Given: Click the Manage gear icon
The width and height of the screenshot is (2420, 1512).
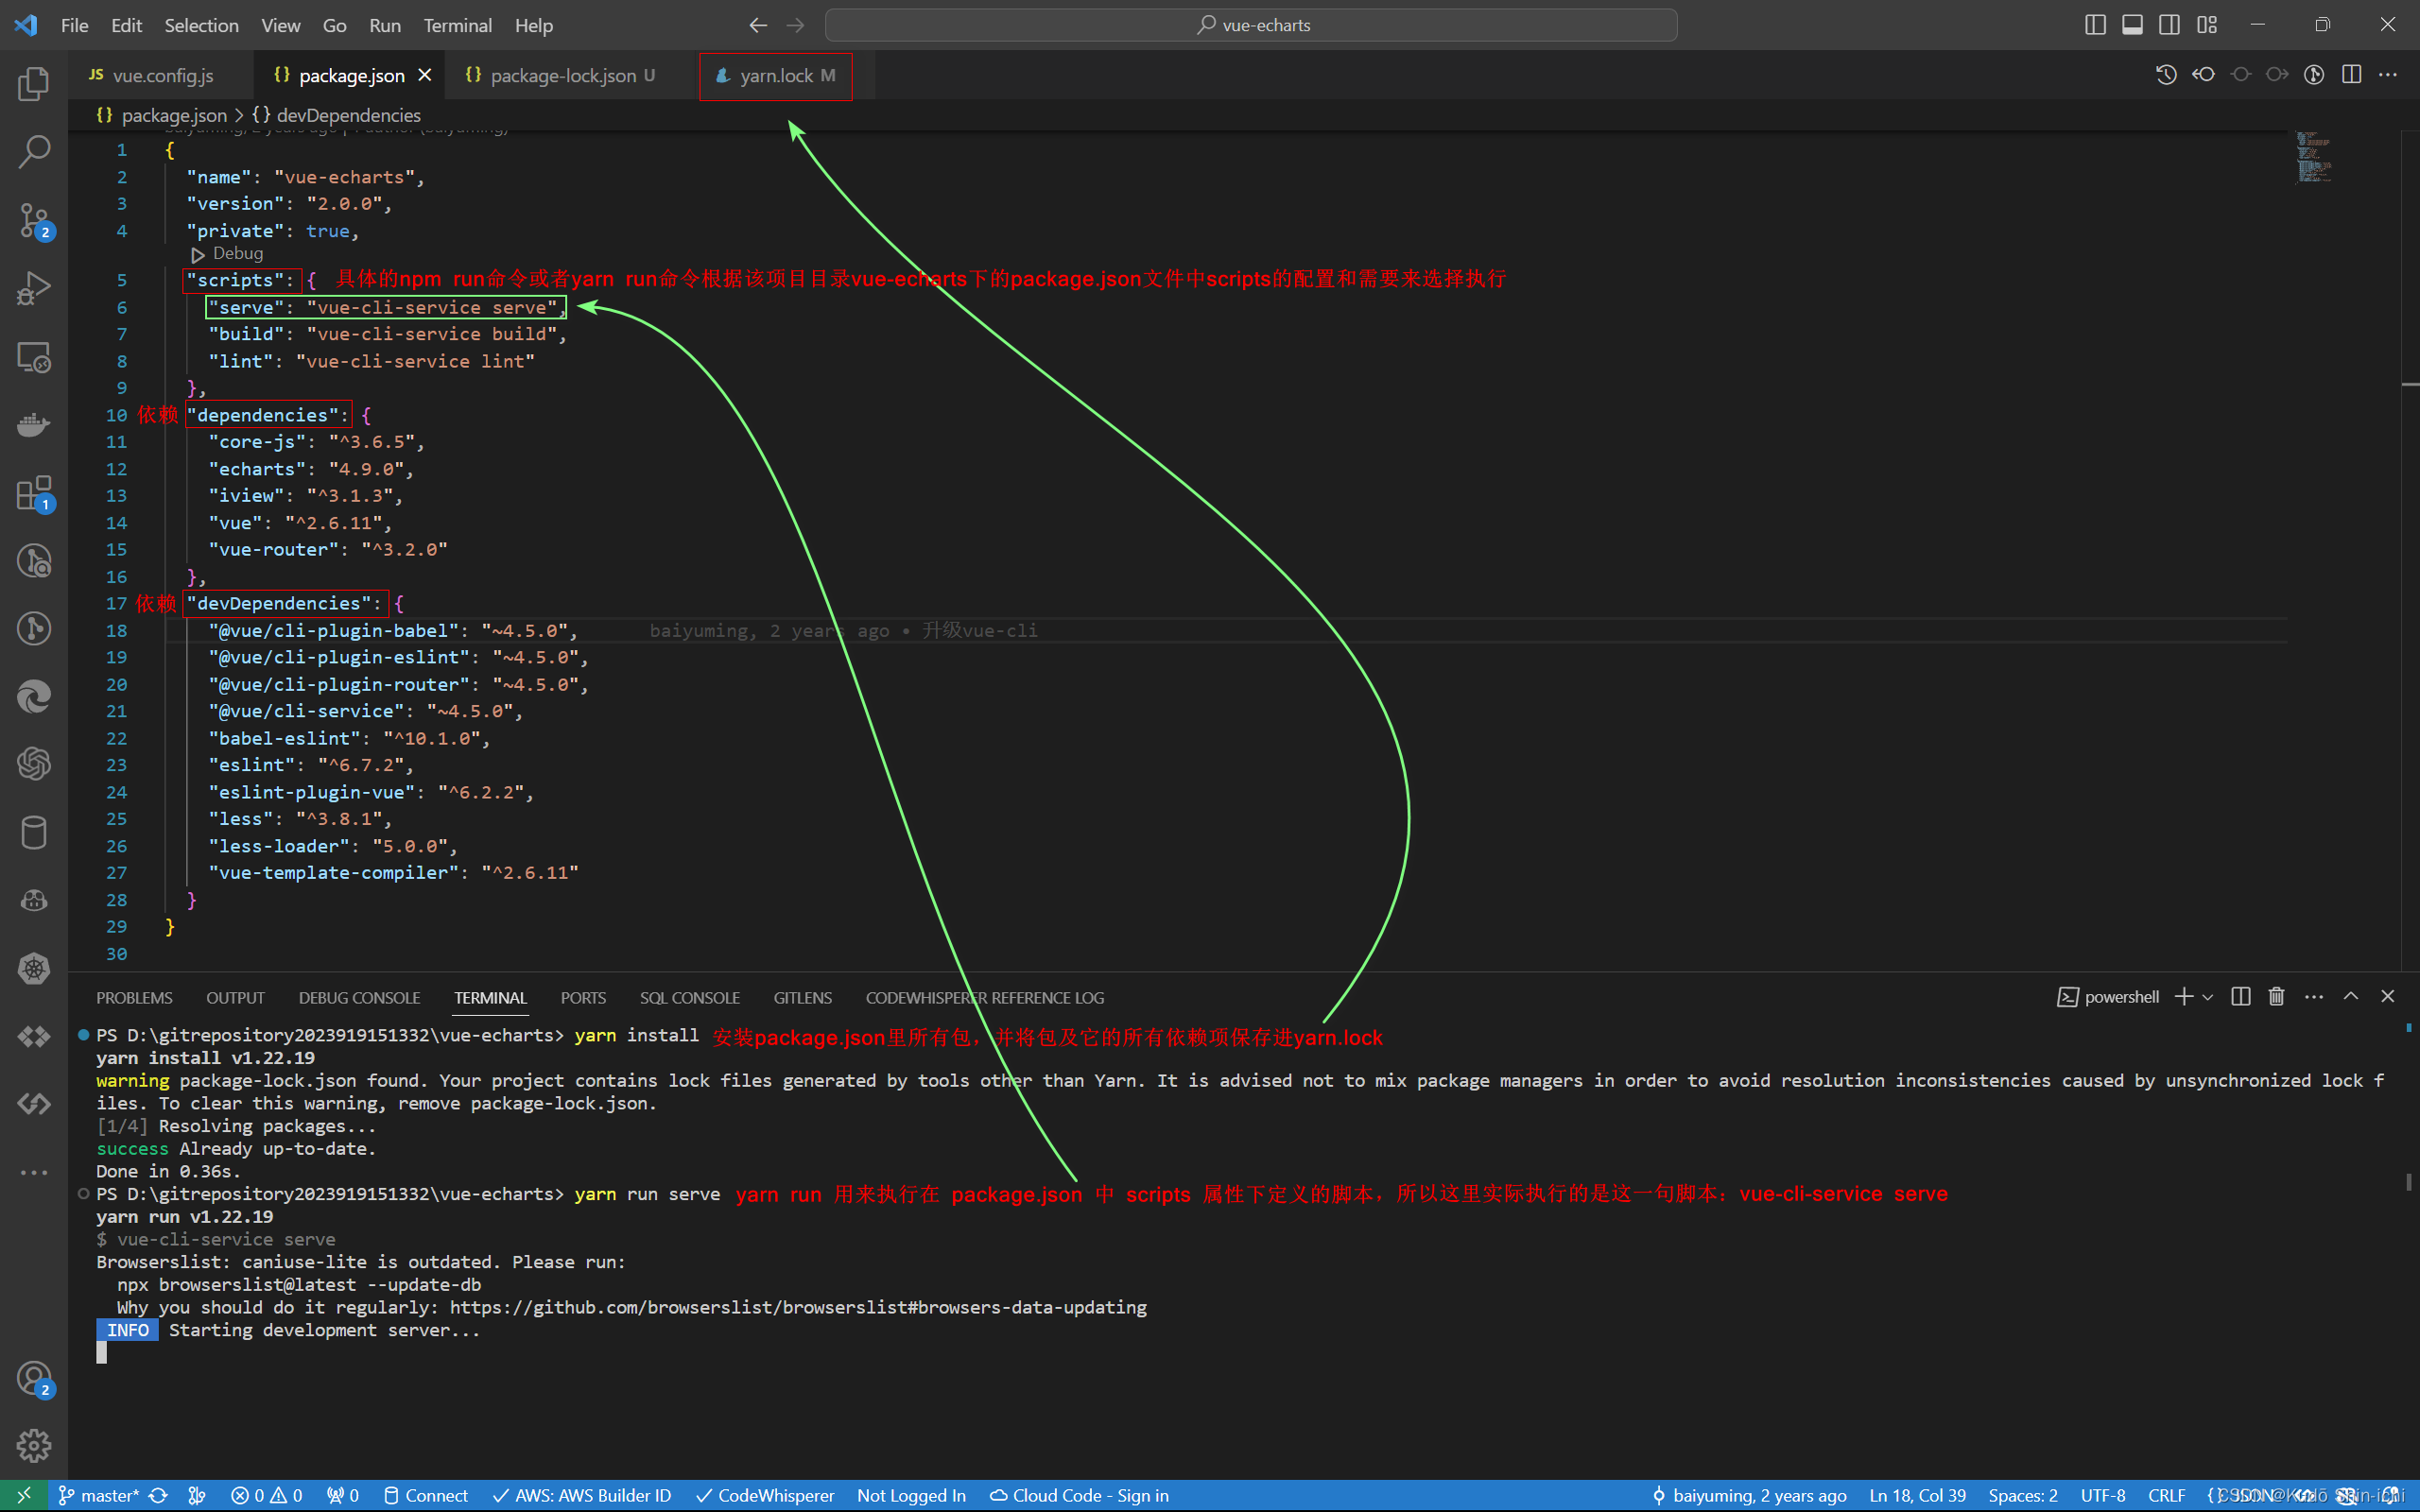Looking at the screenshot, I should pos(34,1445).
